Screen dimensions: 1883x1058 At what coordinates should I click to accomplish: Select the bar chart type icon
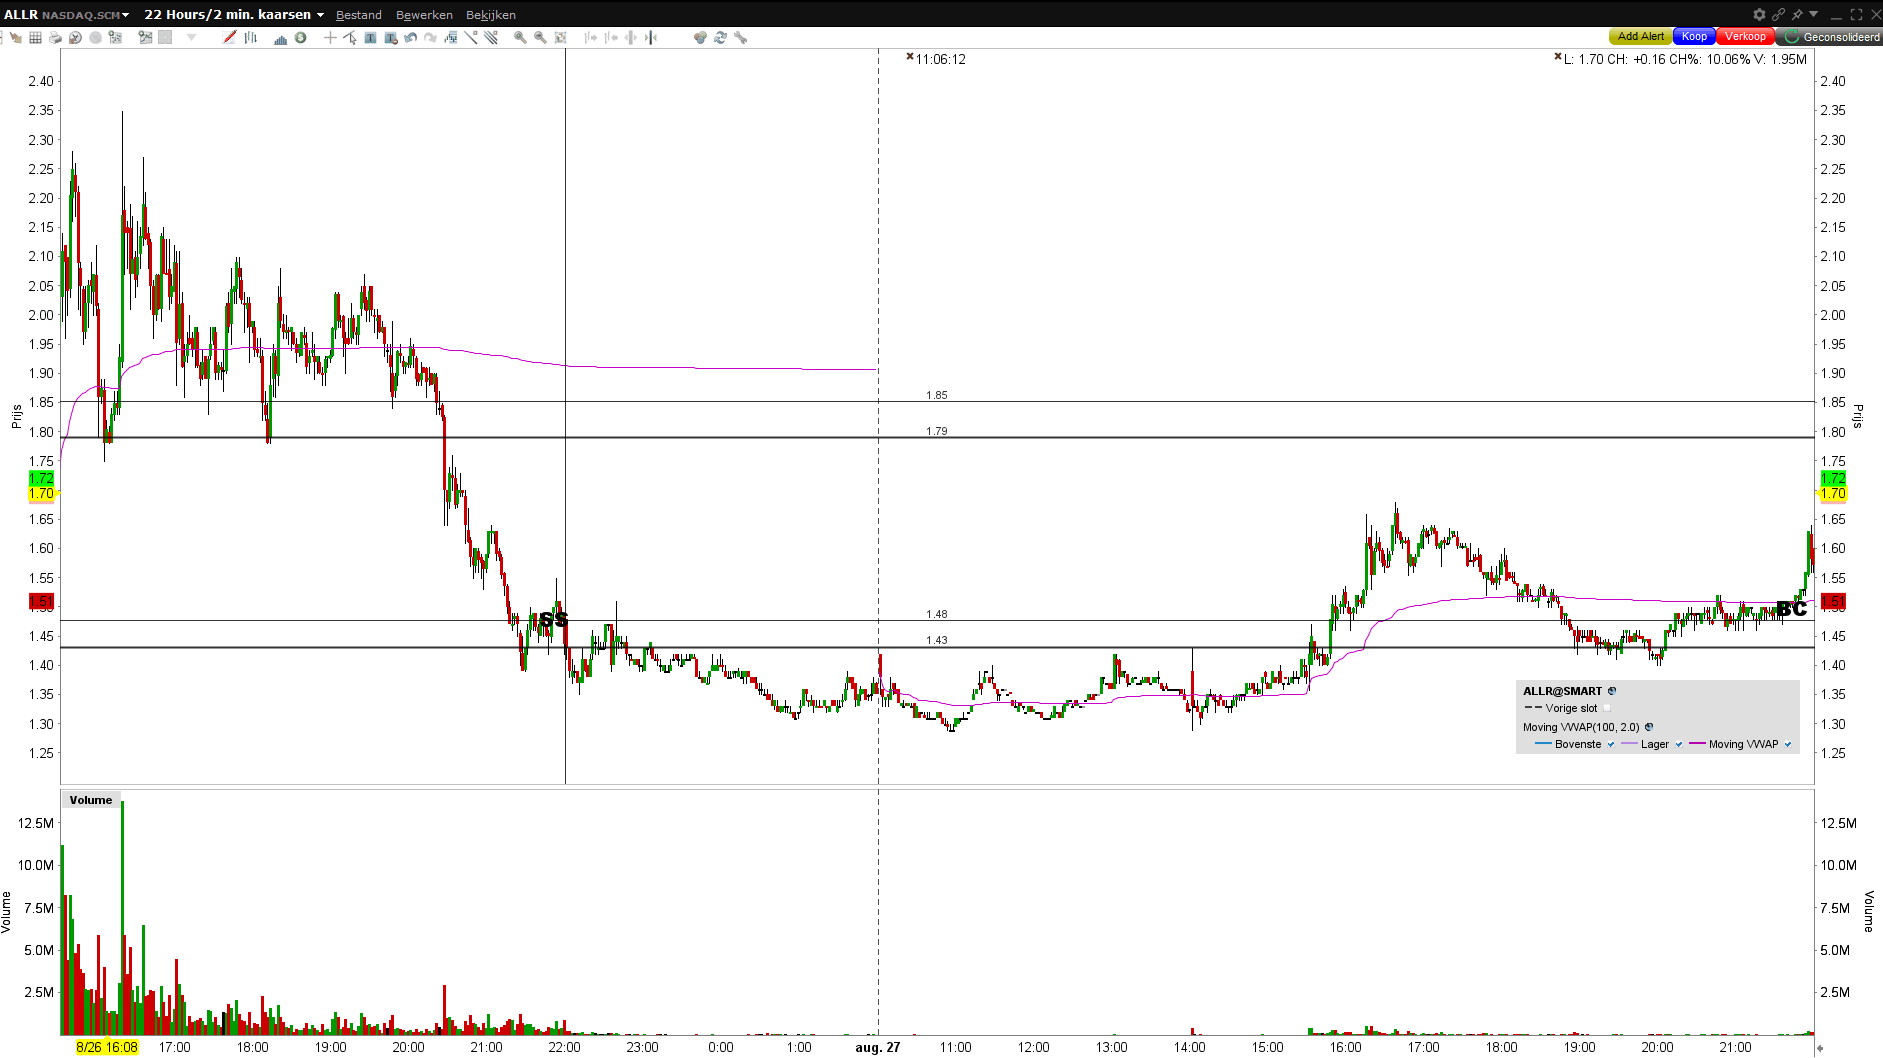[x=251, y=38]
